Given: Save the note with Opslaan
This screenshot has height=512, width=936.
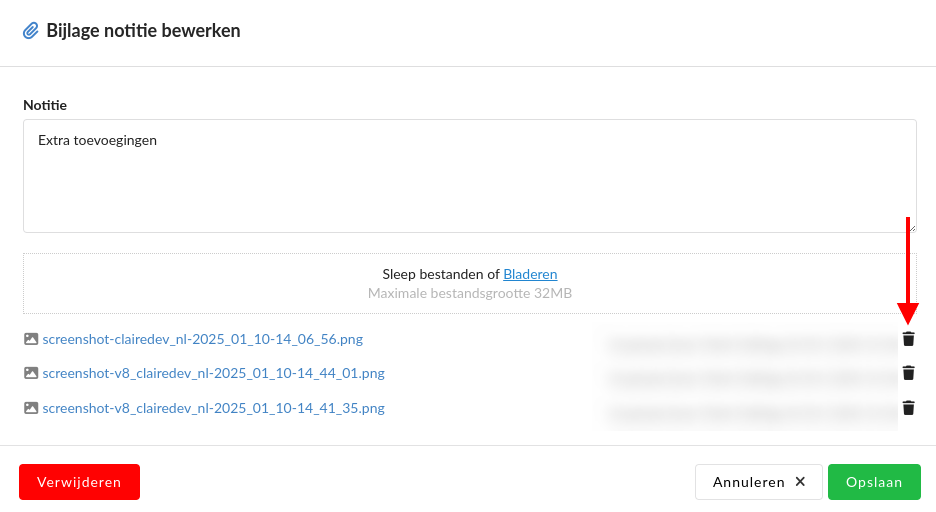Looking at the screenshot, I should point(874,482).
